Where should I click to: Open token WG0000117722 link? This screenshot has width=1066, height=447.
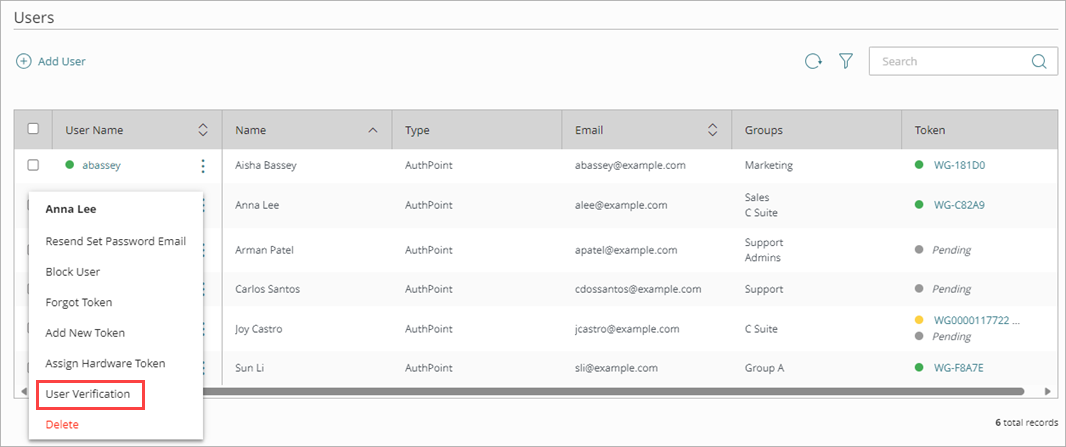click(x=977, y=319)
